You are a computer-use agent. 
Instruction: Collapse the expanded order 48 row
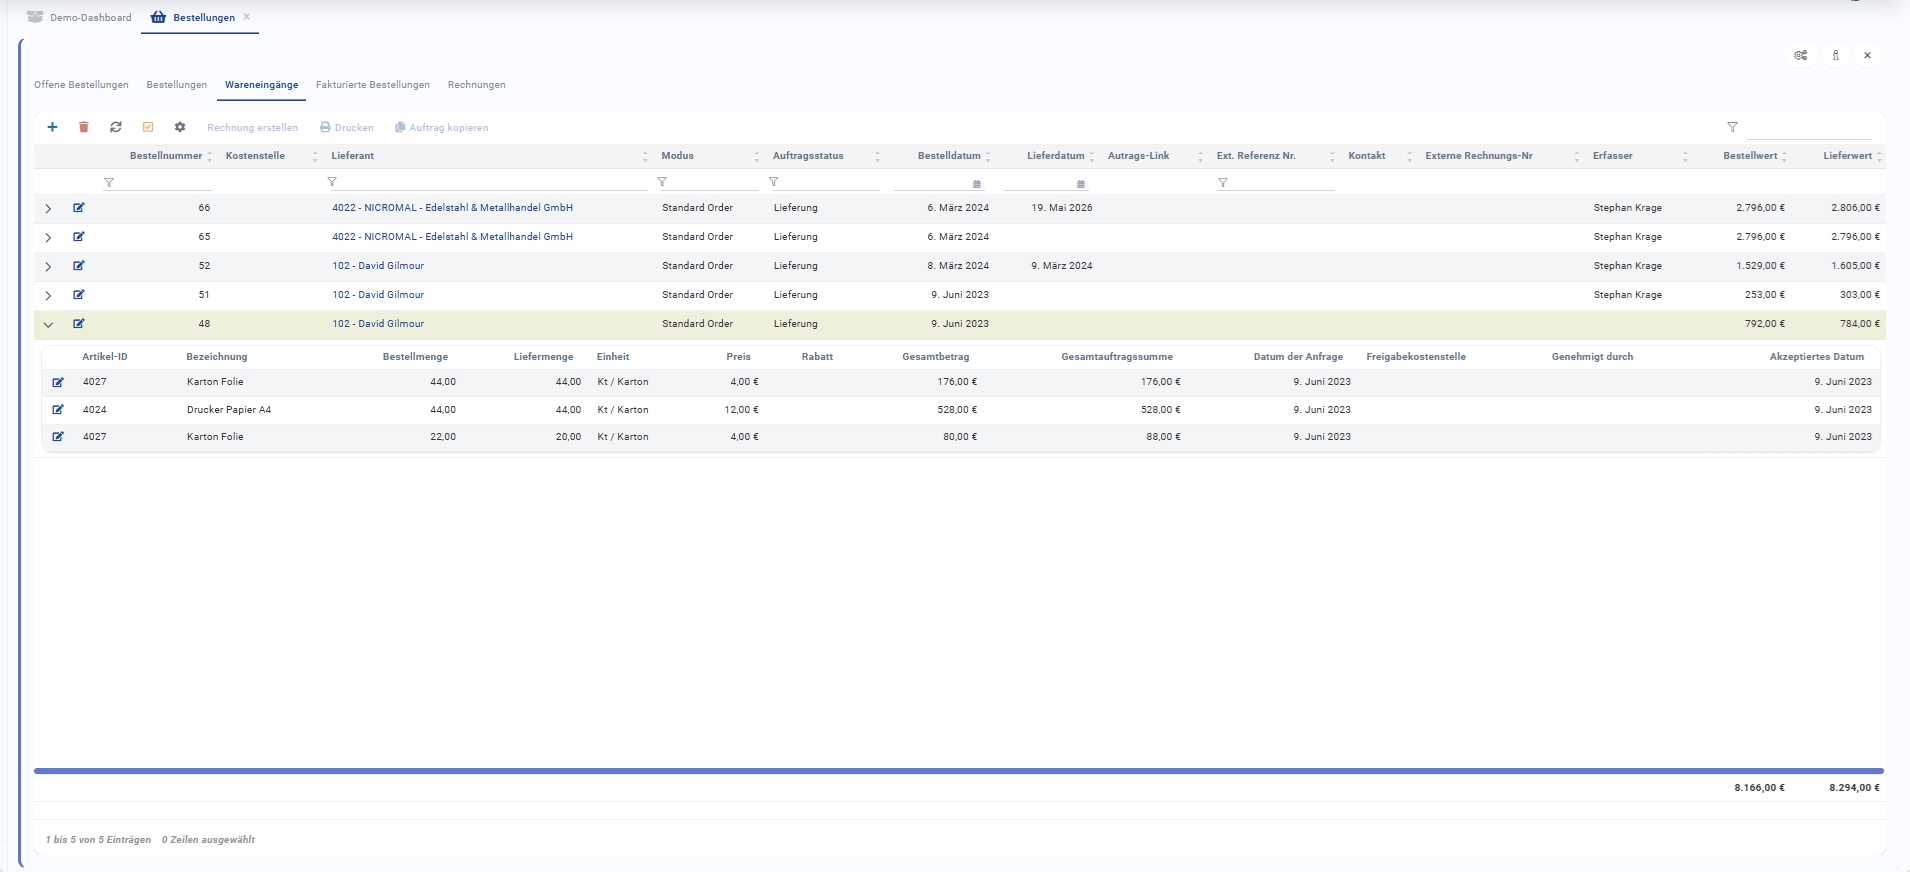click(48, 324)
